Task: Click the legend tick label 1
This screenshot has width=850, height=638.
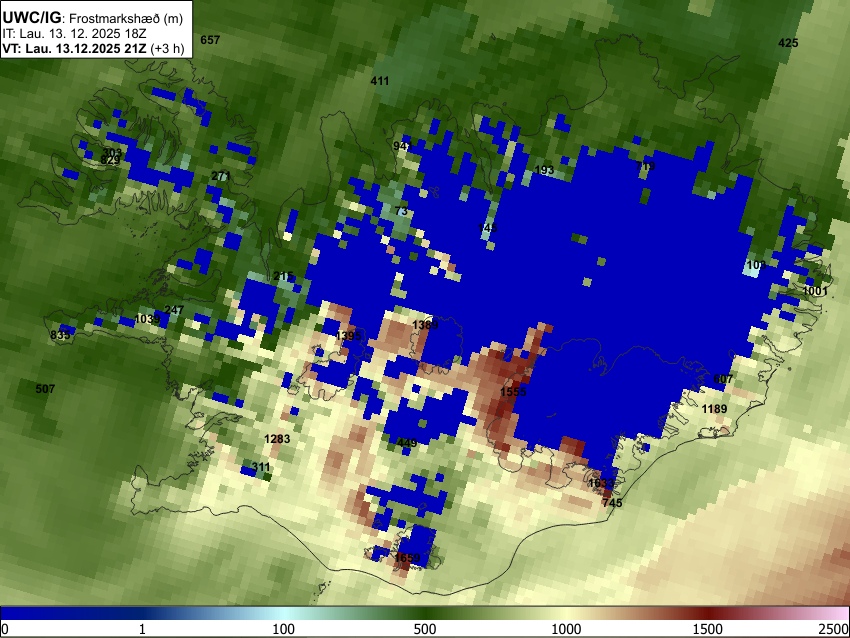Action: tap(142, 629)
